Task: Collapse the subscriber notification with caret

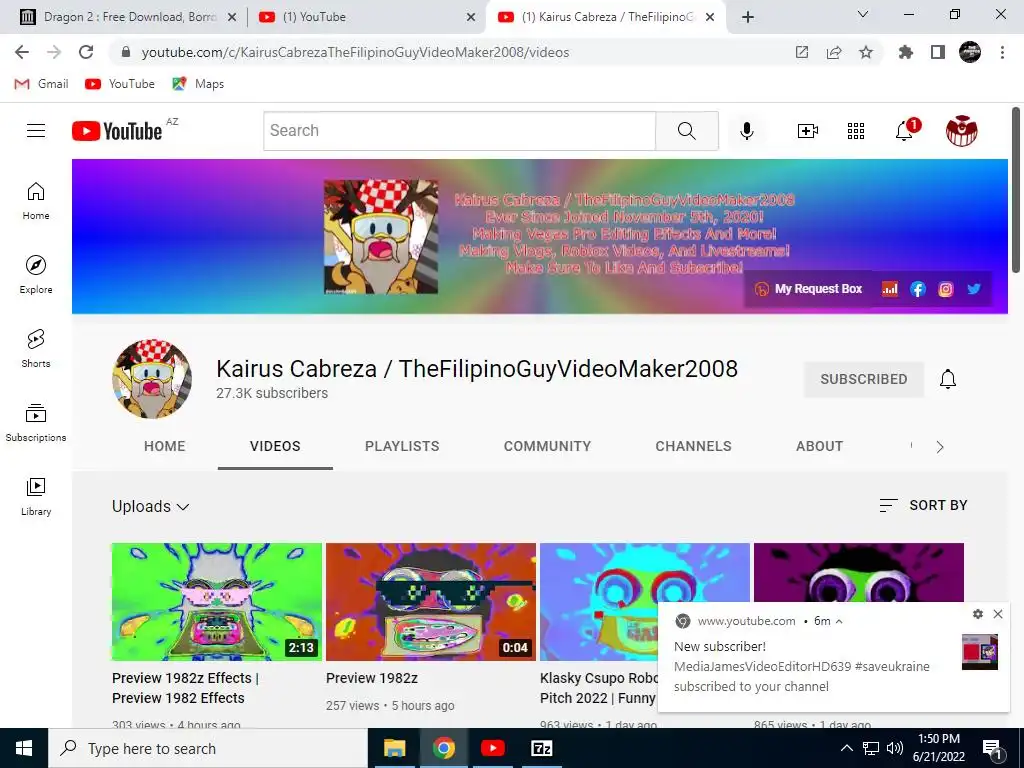Action: pyautogui.click(x=839, y=621)
